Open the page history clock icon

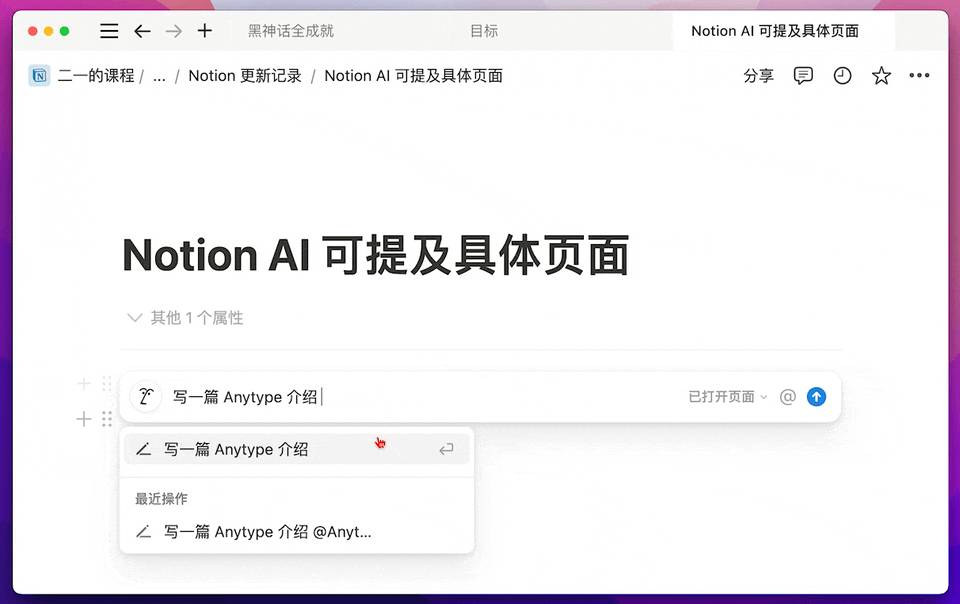(842, 76)
